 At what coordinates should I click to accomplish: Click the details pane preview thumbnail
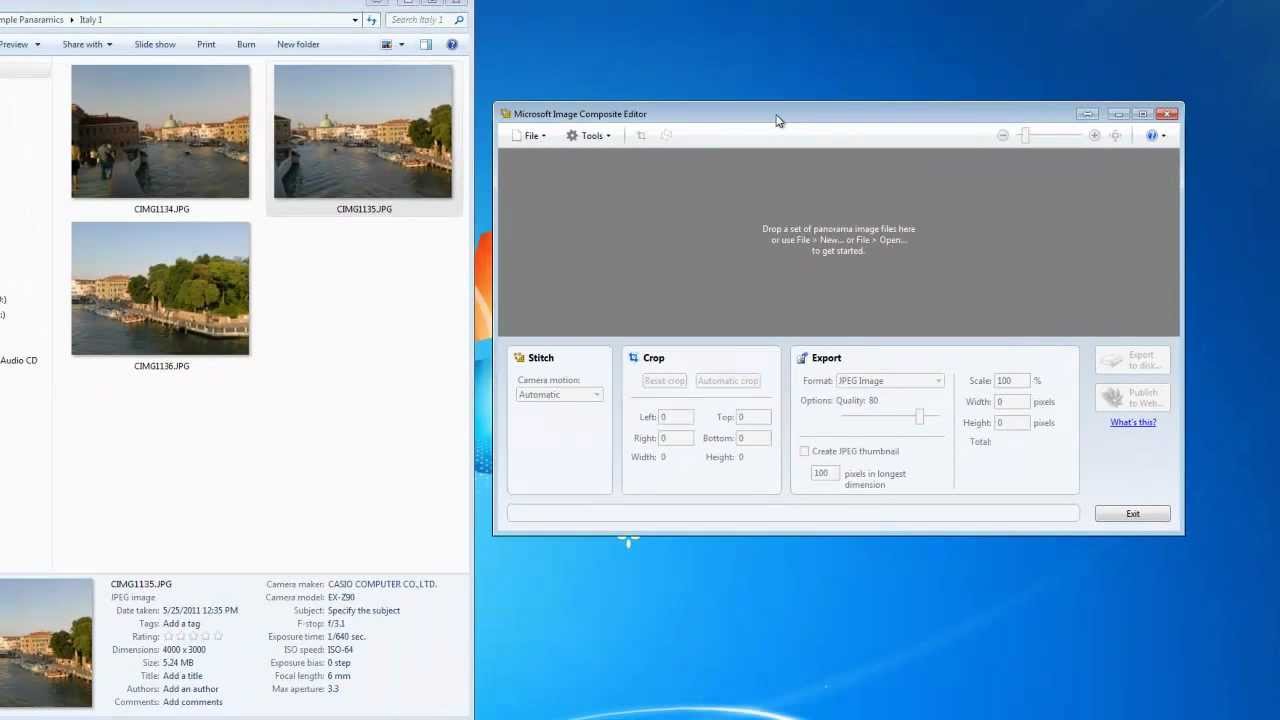point(46,643)
